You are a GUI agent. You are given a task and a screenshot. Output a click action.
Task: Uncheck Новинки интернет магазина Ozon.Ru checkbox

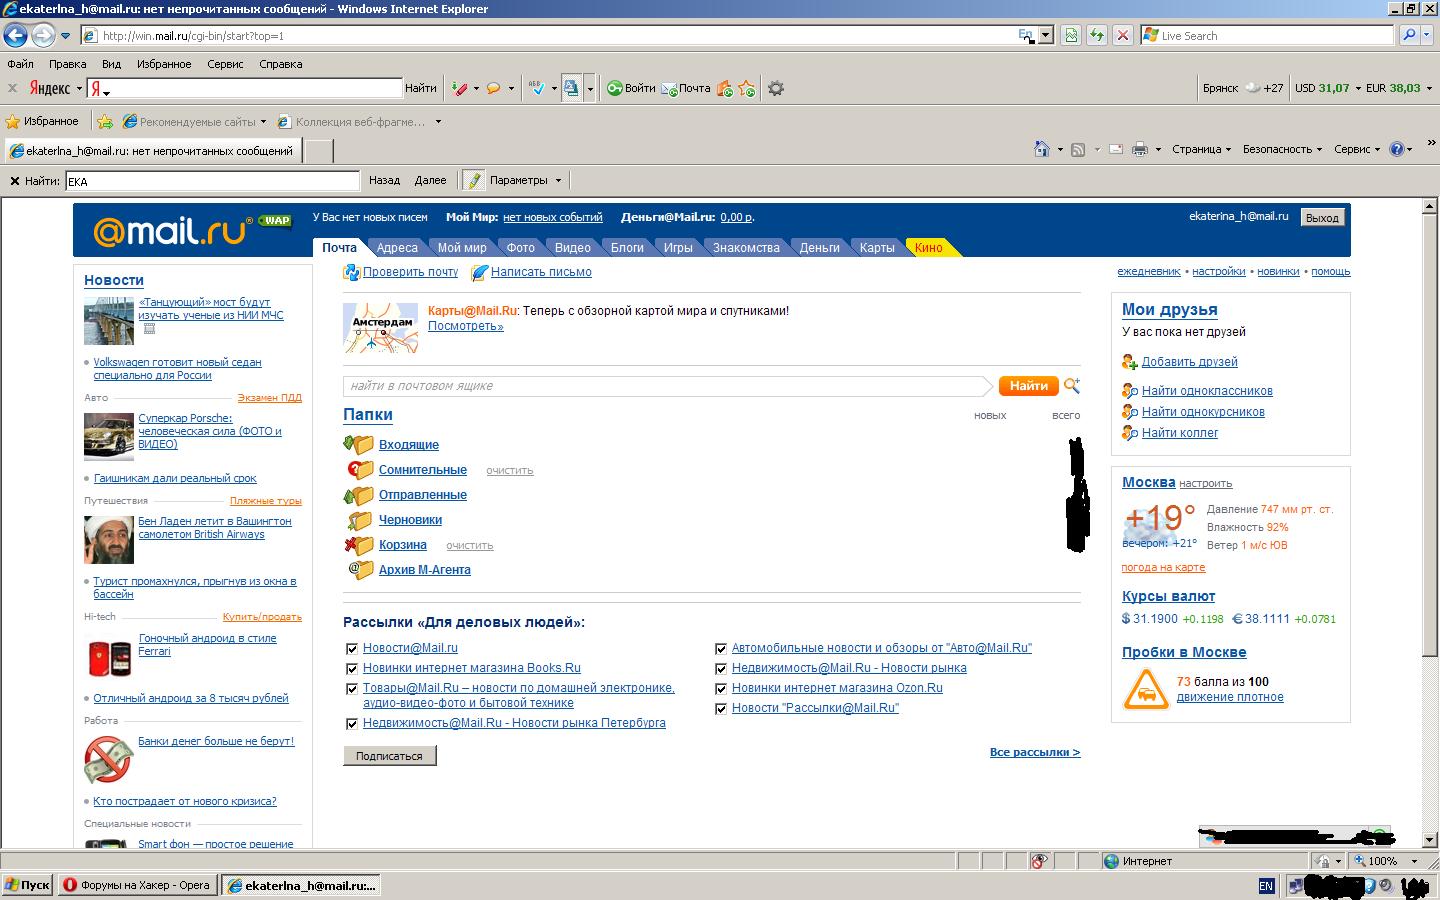721,688
